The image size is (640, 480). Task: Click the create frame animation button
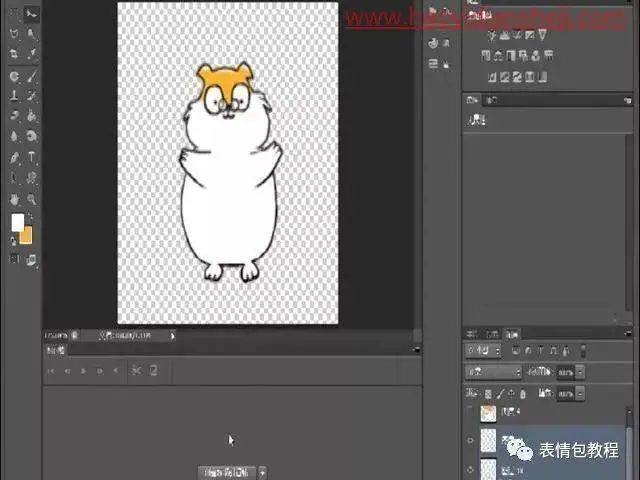click(x=227, y=473)
